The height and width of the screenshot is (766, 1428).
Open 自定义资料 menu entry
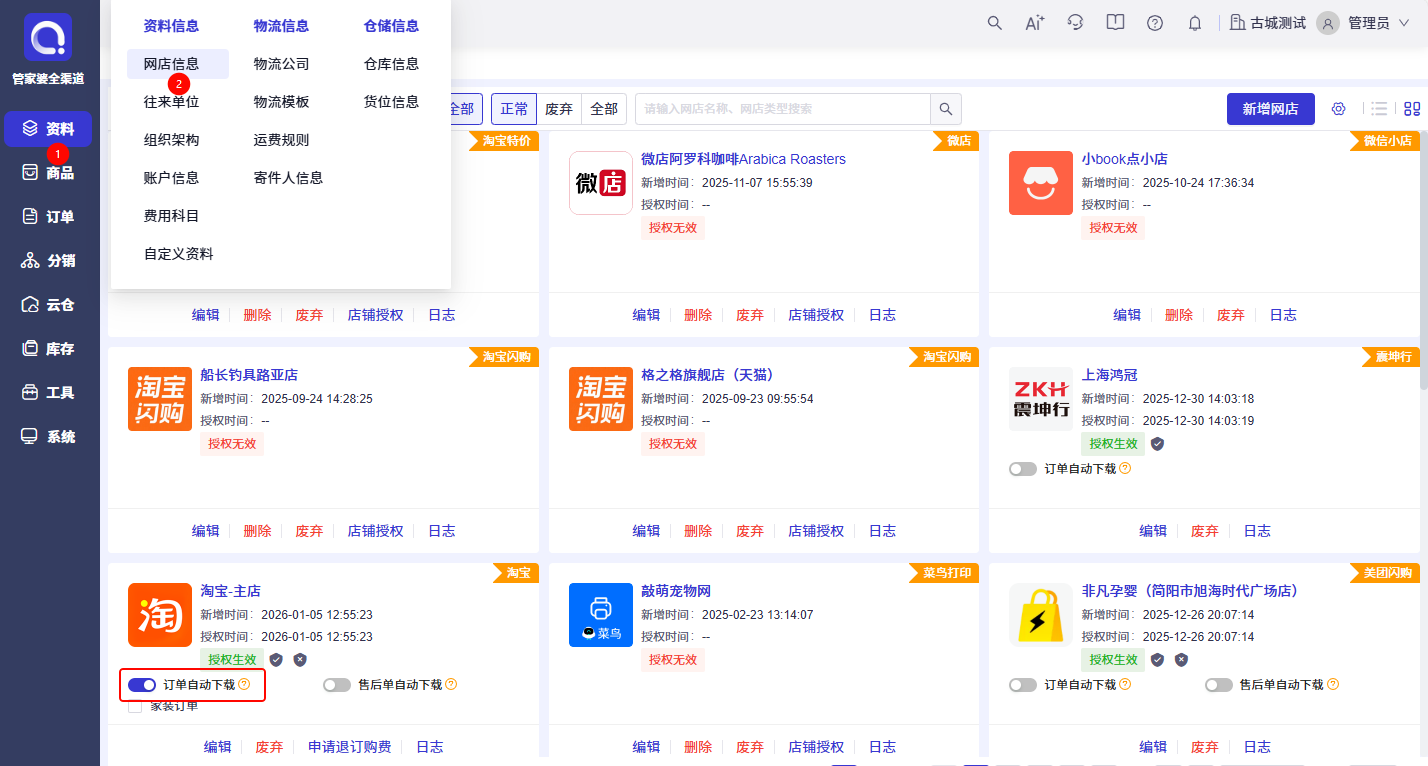coord(179,254)
